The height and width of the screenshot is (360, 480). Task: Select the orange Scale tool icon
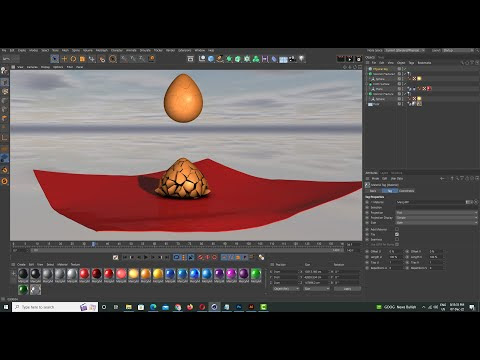tap(82, 59)
